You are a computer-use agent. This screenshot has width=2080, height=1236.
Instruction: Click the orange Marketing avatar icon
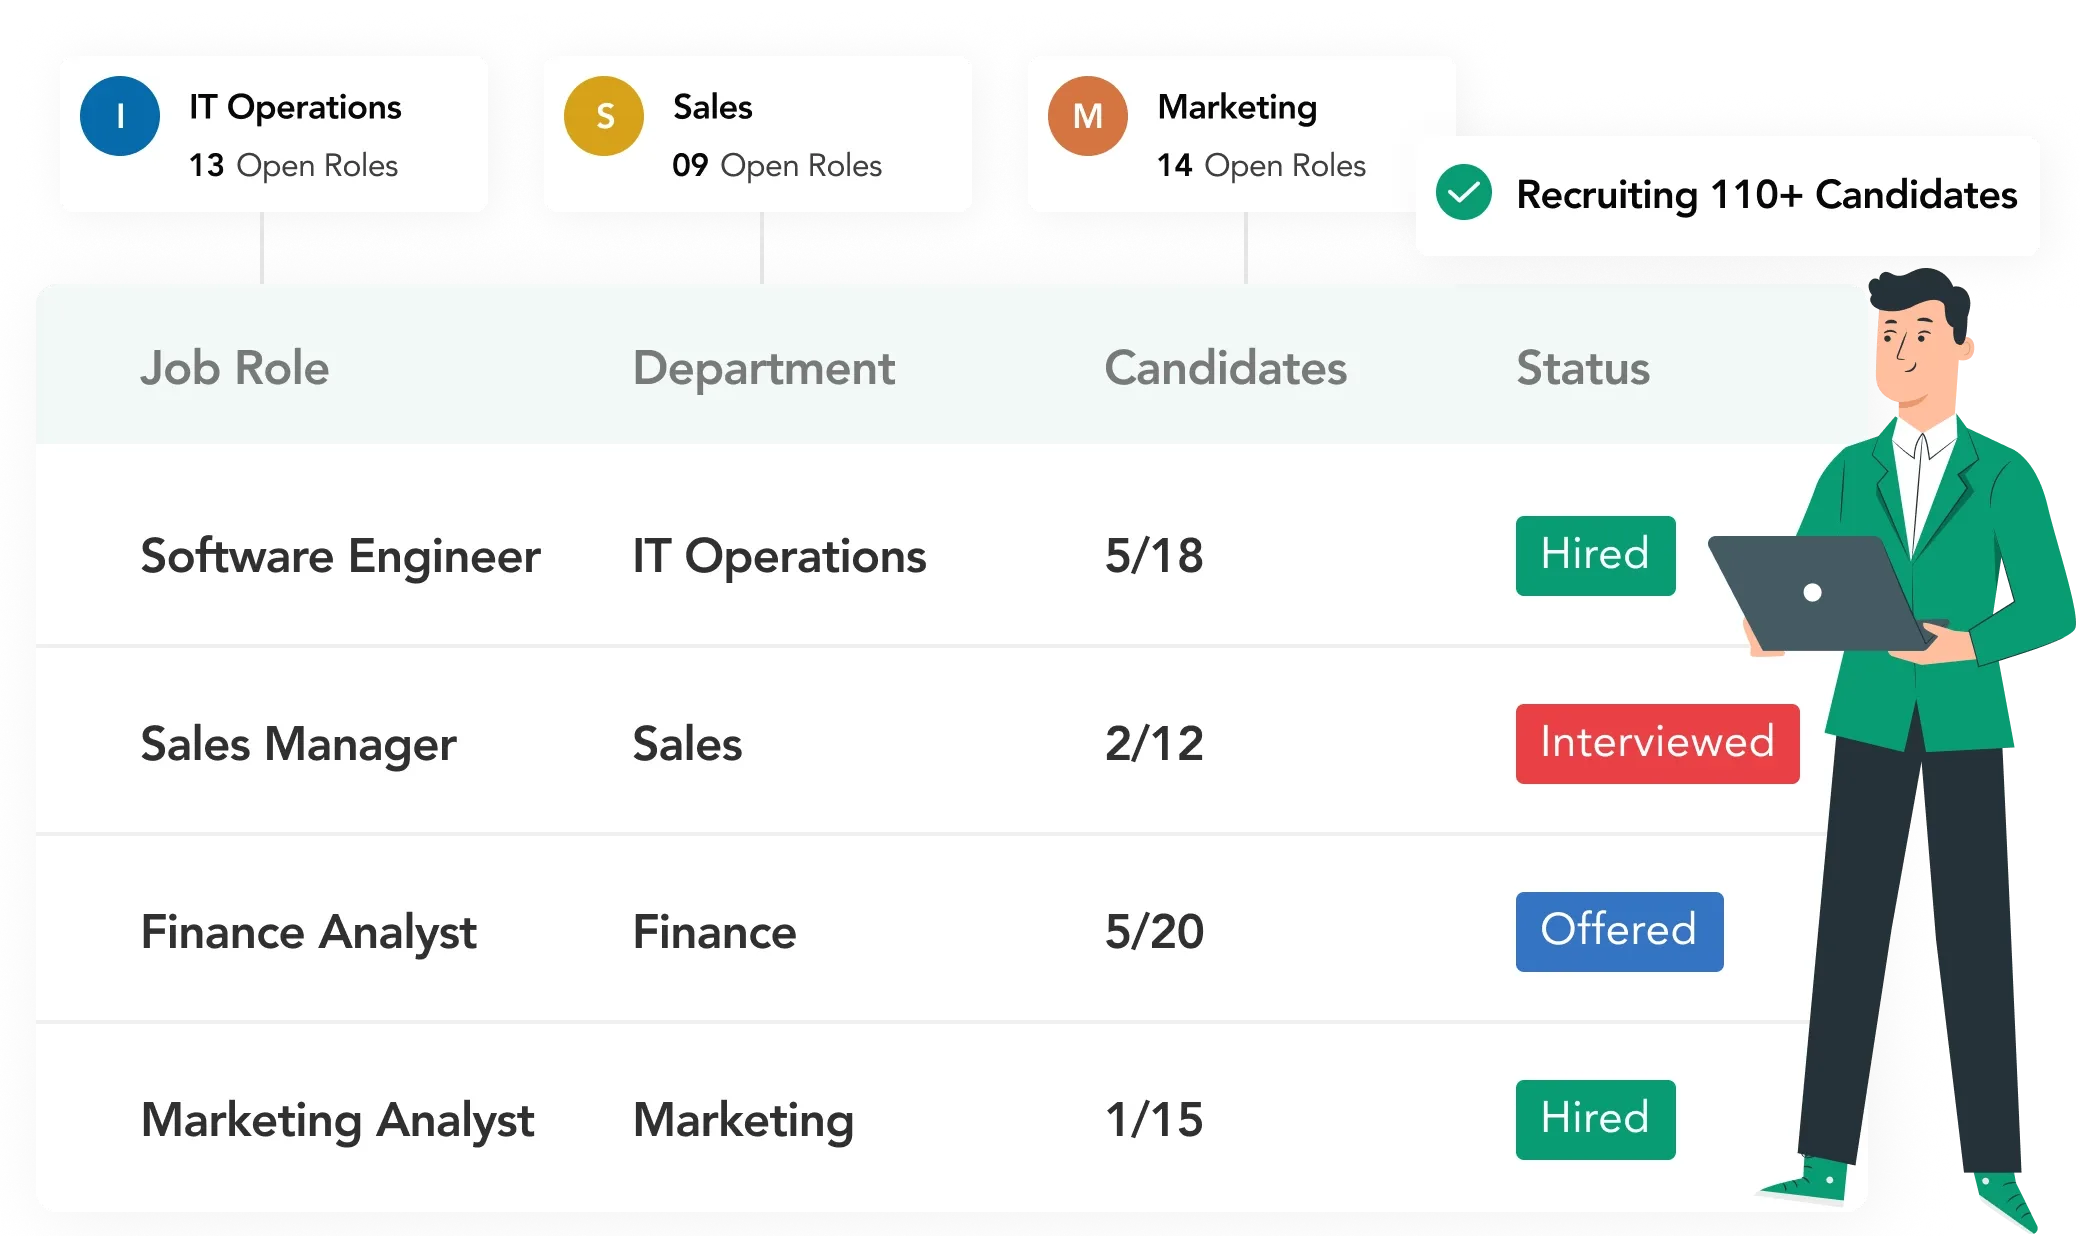coord(1088,116)
